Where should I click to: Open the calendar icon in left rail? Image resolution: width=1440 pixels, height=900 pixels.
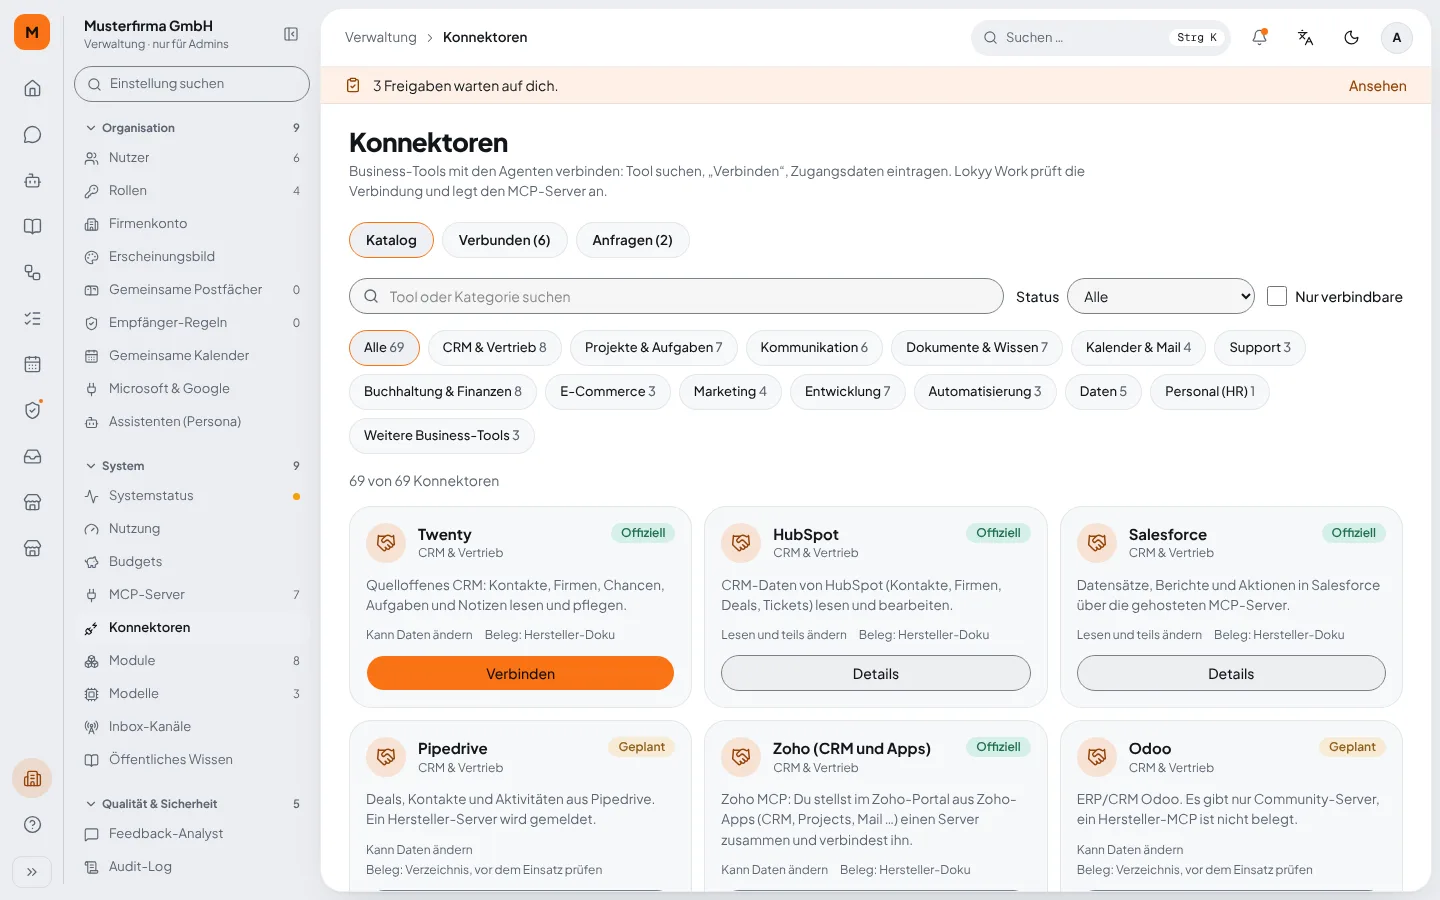tap(32, 364)
